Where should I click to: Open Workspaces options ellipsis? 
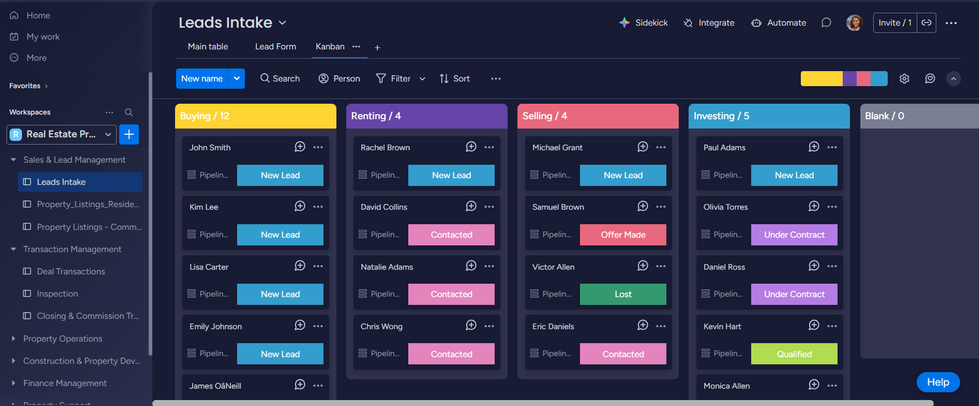109,112
